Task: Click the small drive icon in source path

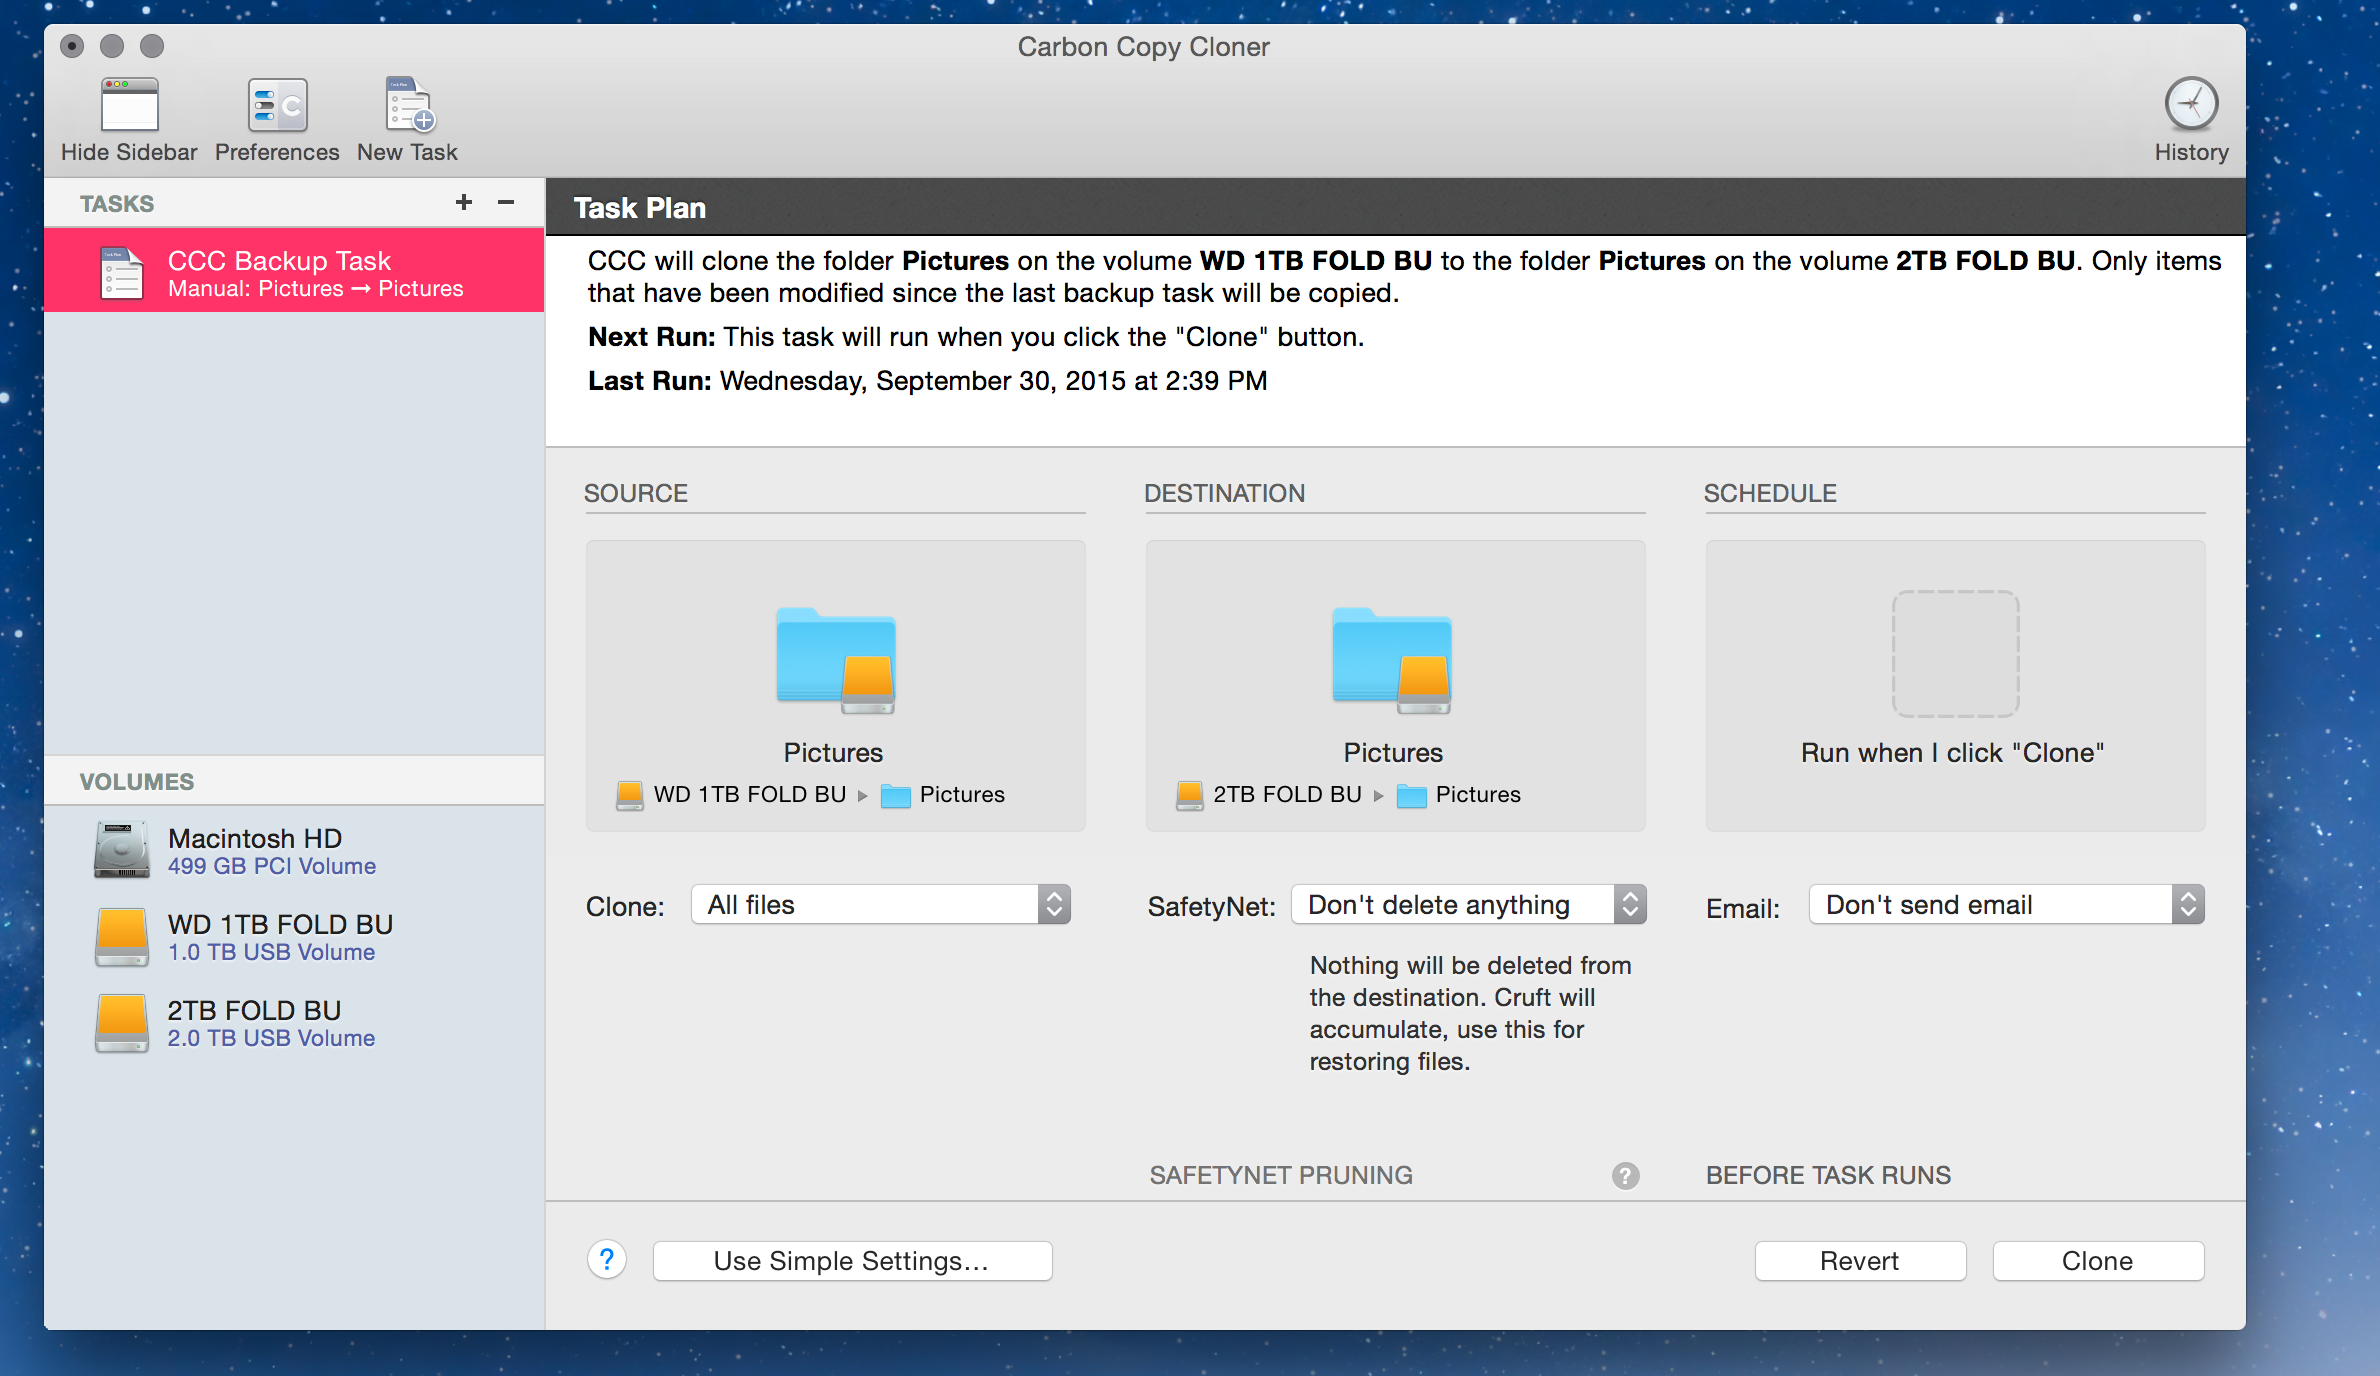Action: click(630, 795)
